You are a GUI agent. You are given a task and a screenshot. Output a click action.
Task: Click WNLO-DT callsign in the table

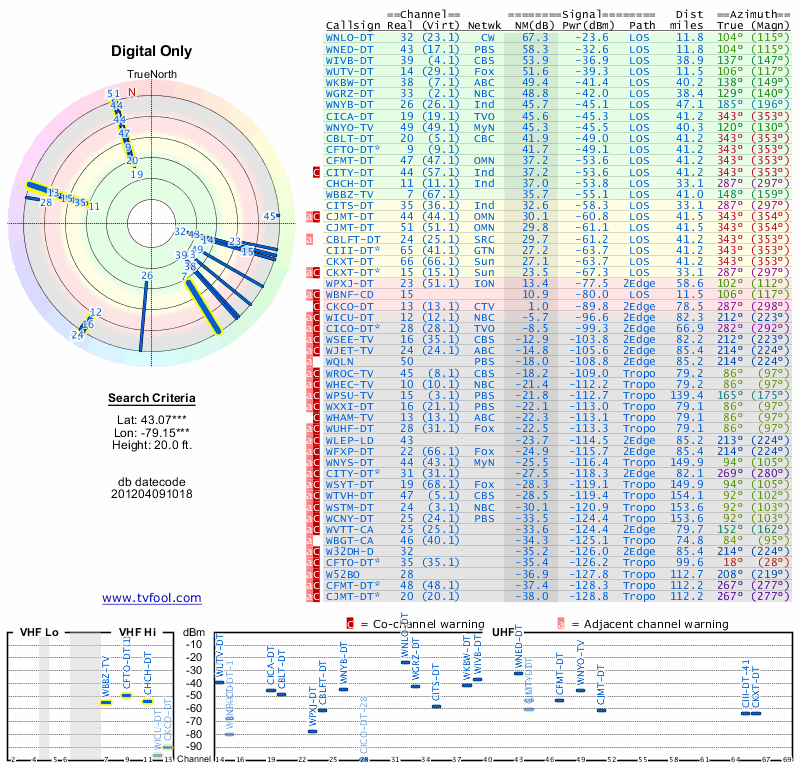[349, 38]
